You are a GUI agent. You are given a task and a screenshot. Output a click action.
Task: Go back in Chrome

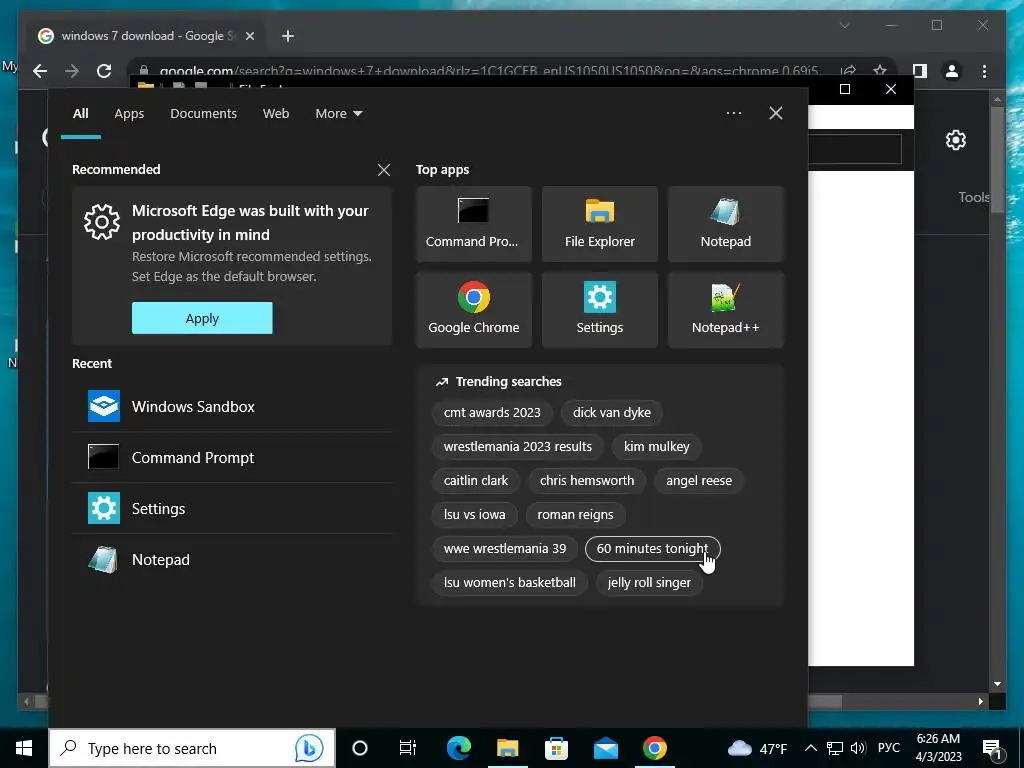tap(40, 71)
